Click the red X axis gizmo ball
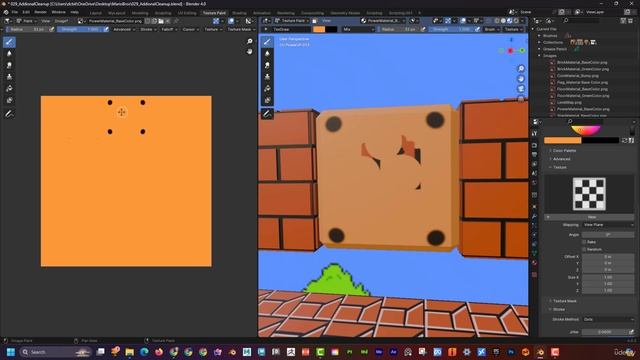Screen dimensions: 640x360 point(510,51)
